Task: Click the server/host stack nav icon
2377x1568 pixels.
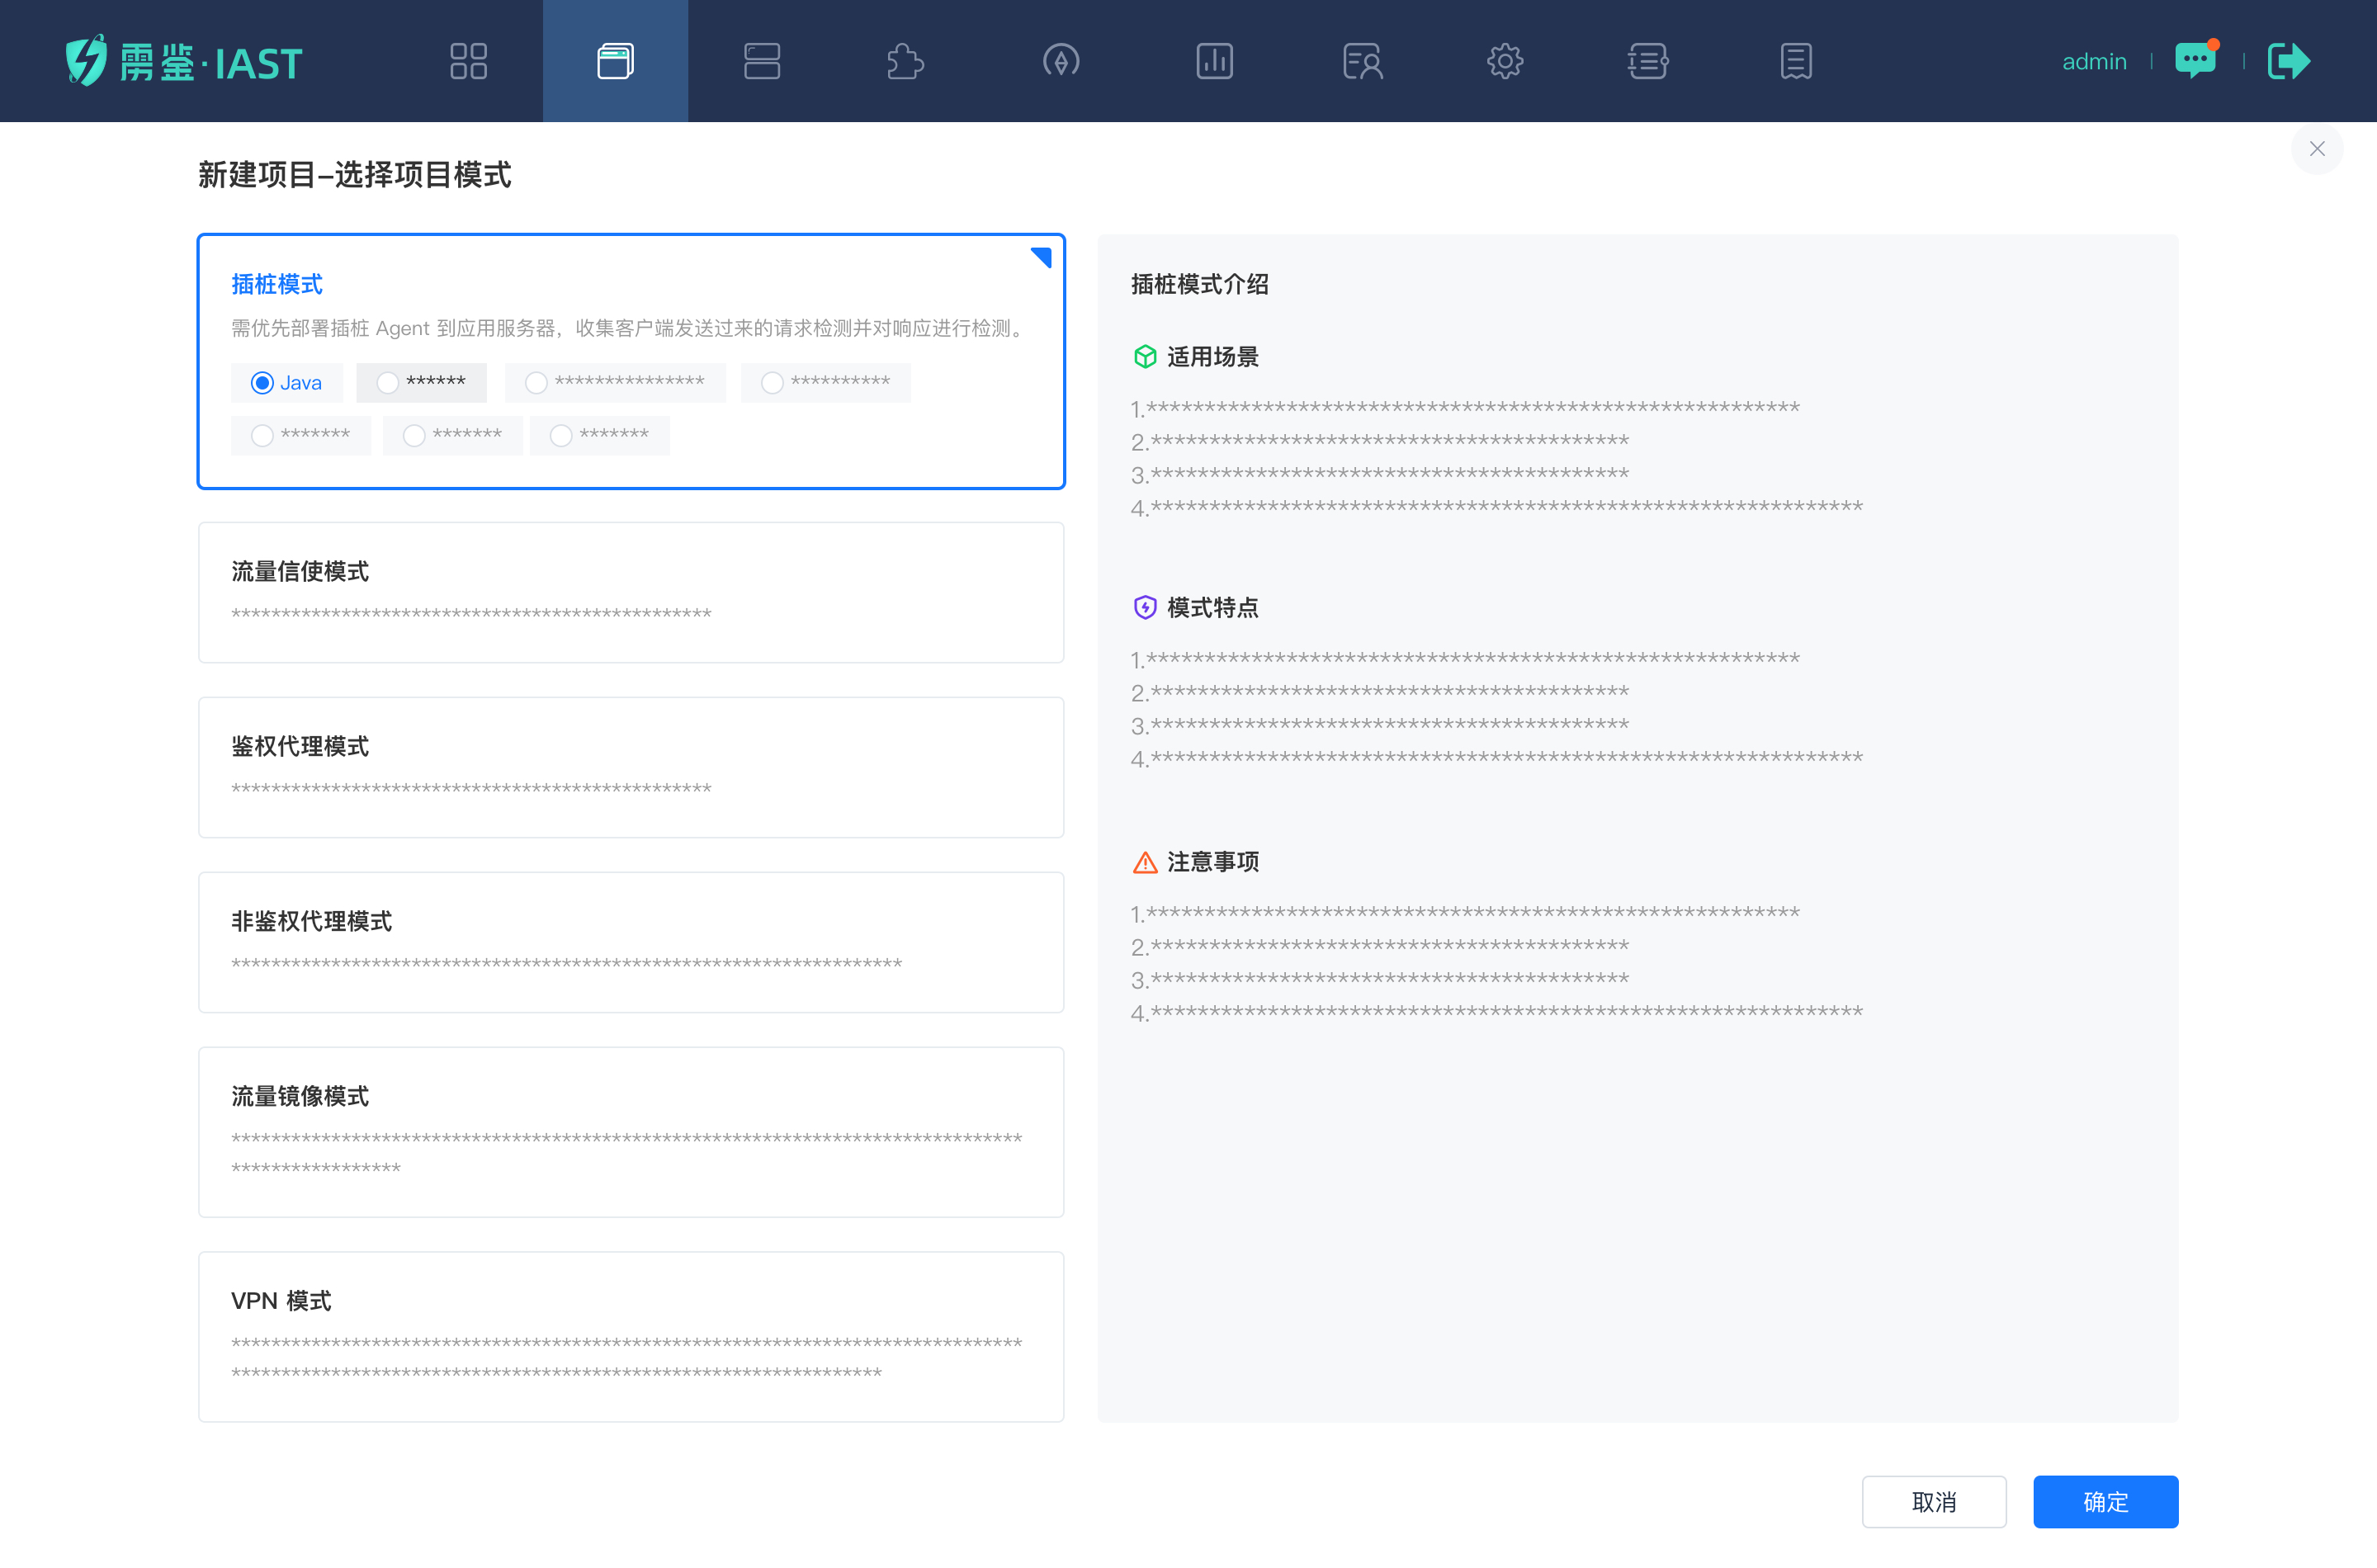Action: [761, 61]
